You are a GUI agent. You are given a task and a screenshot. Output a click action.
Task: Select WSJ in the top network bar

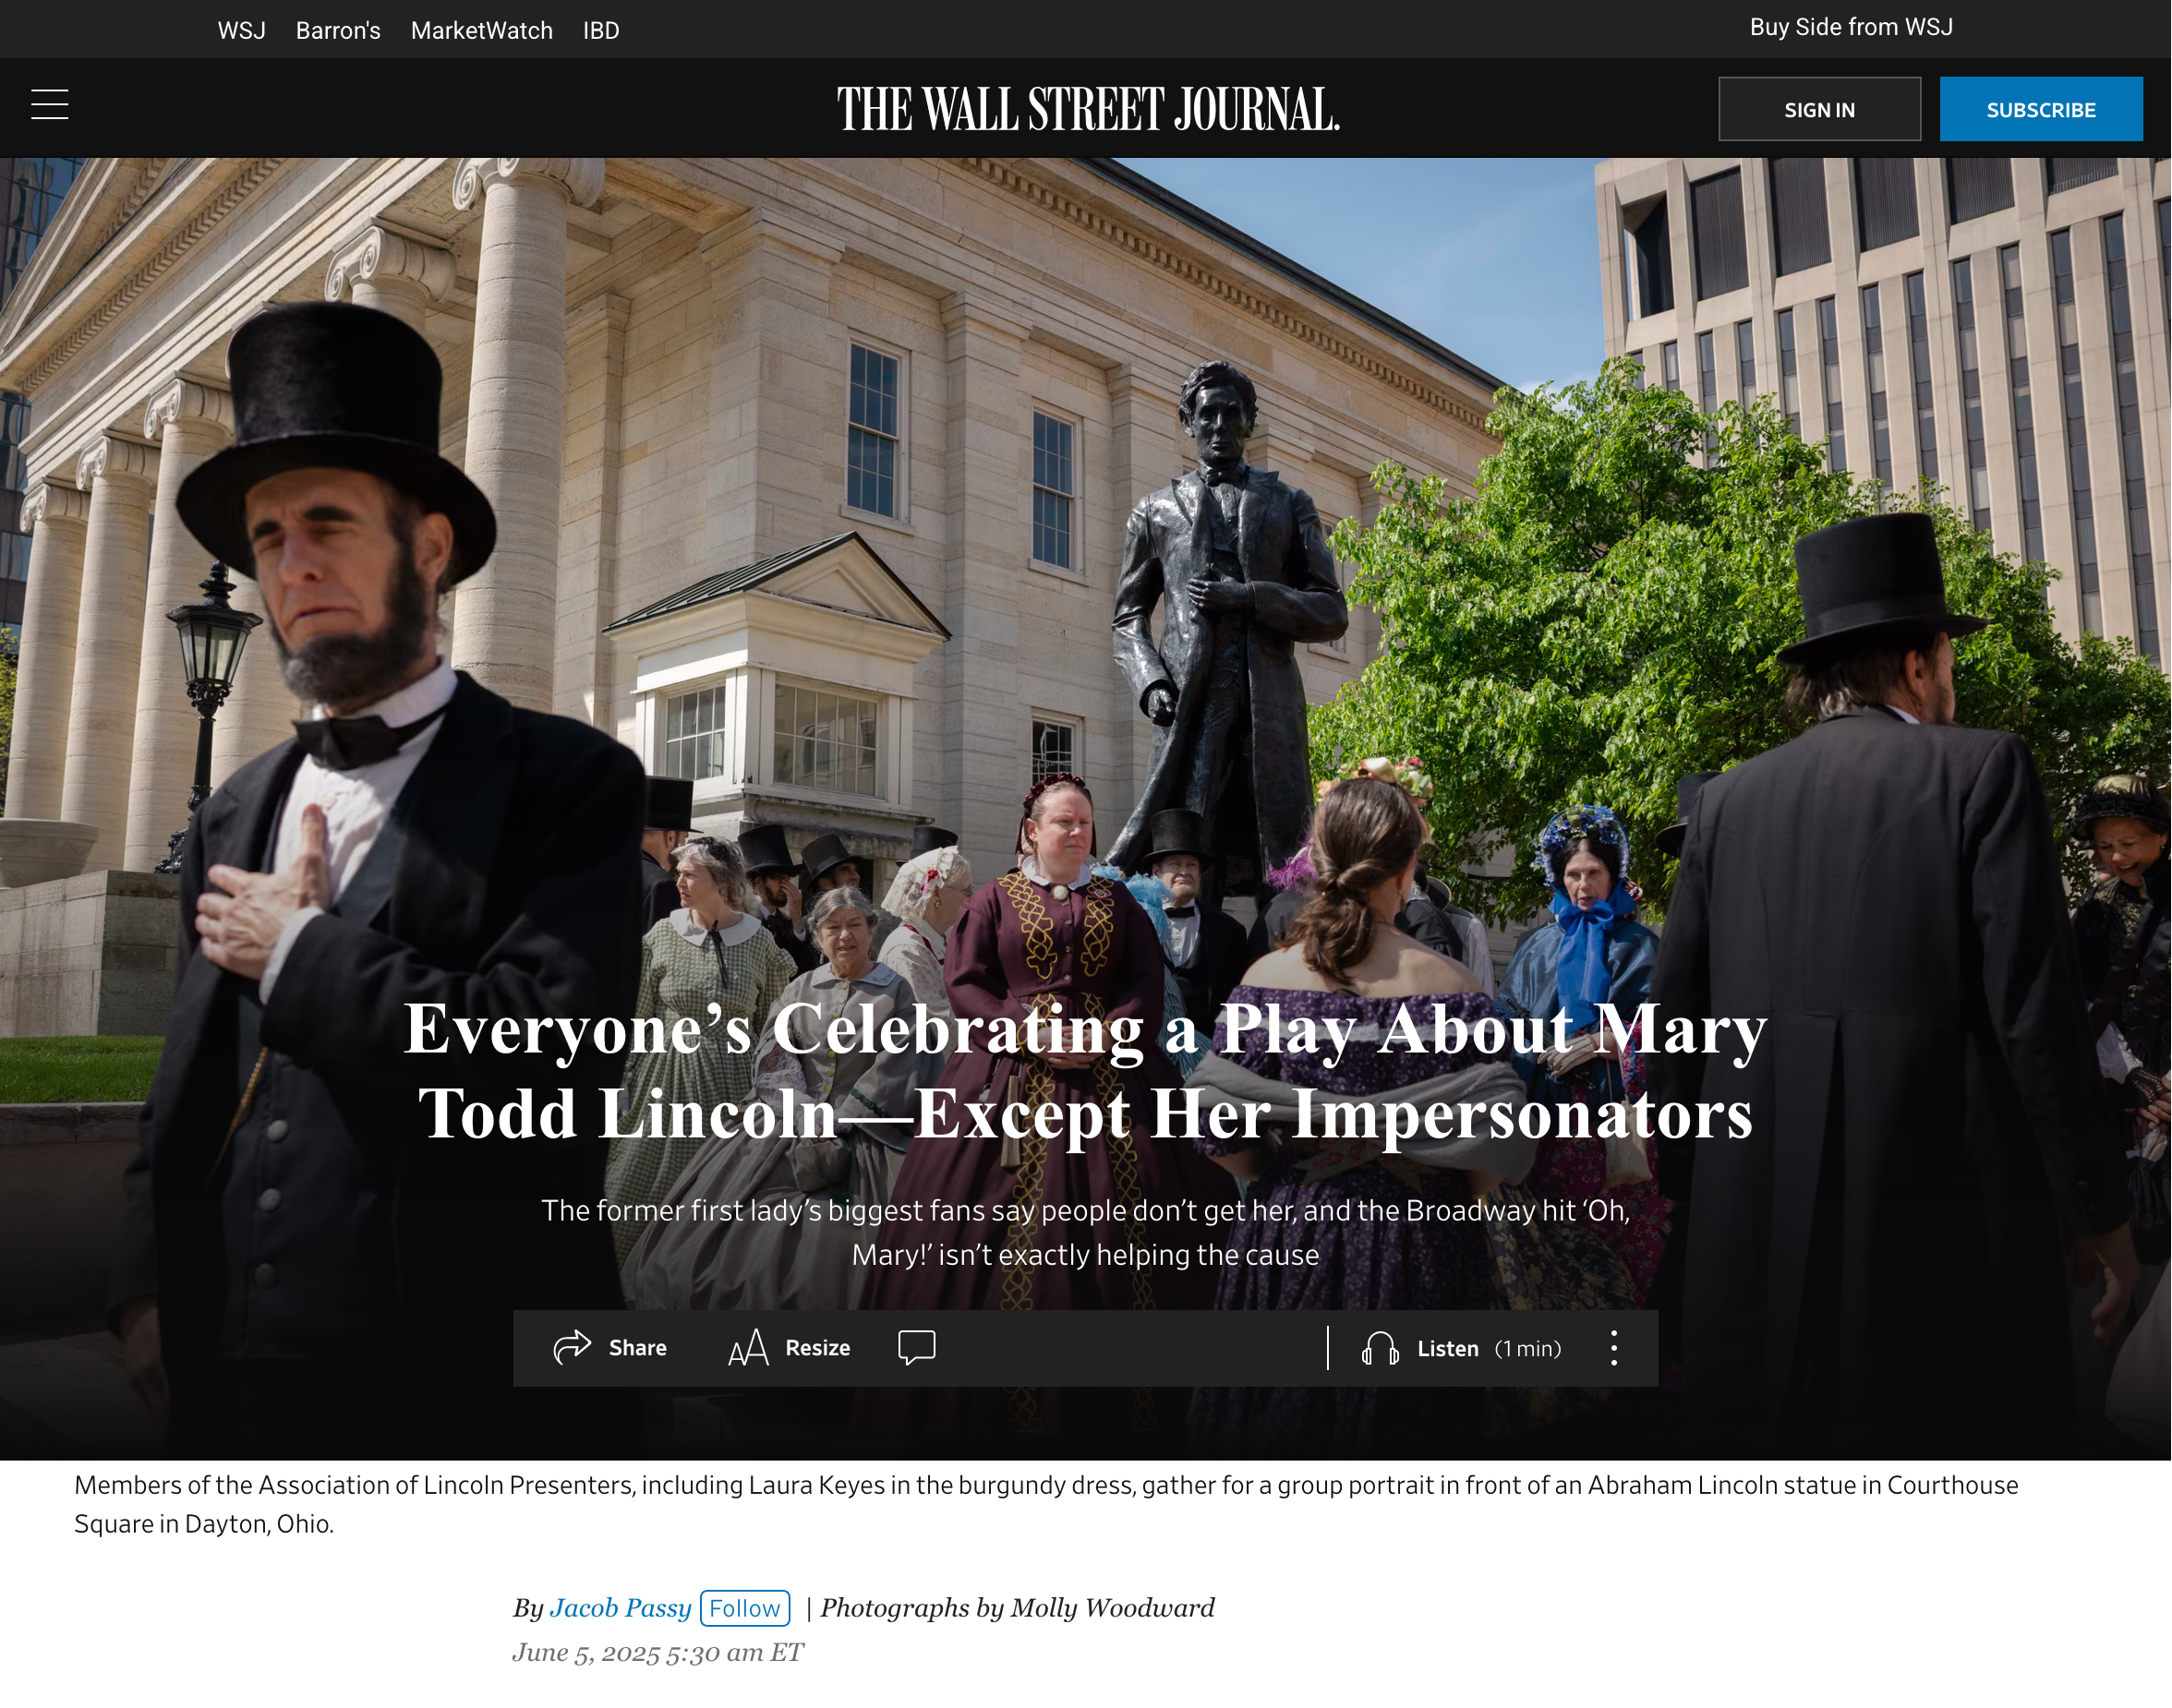pos(242,30)
